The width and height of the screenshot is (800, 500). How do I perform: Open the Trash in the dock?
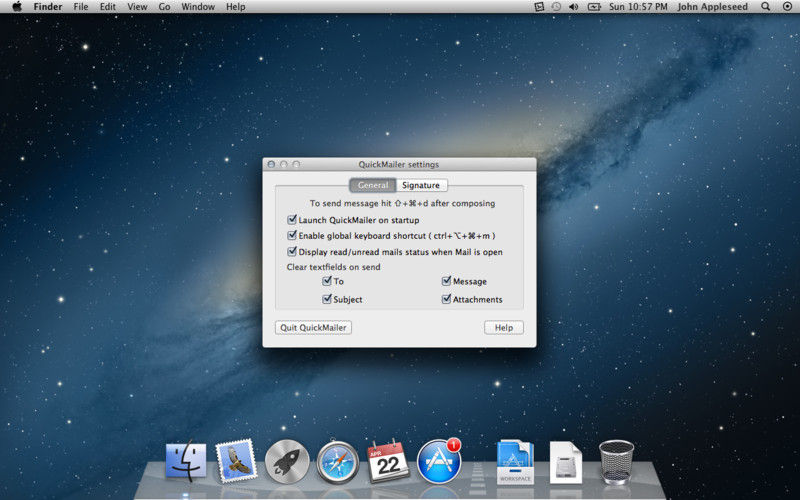(616, 462)
